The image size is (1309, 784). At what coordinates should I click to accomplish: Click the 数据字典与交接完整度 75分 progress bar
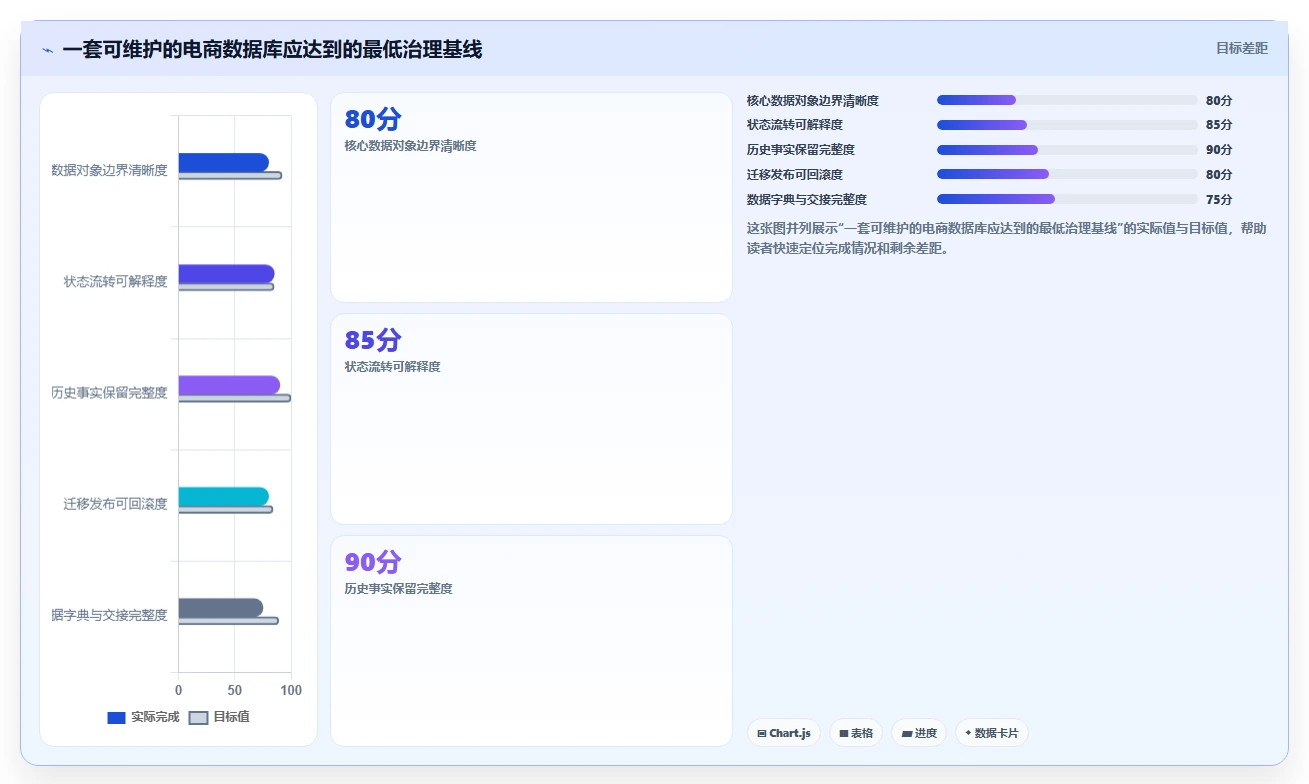coord(1067,199)
